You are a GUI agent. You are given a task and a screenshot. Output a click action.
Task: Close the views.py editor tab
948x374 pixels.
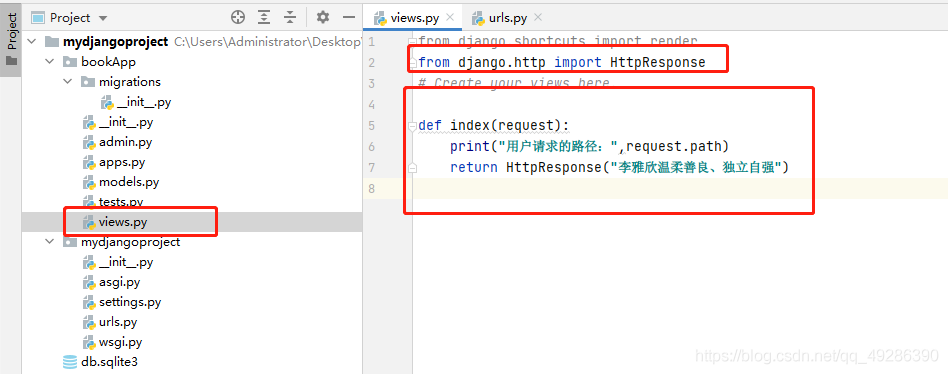pyautogui.click(x=449, y=18)
